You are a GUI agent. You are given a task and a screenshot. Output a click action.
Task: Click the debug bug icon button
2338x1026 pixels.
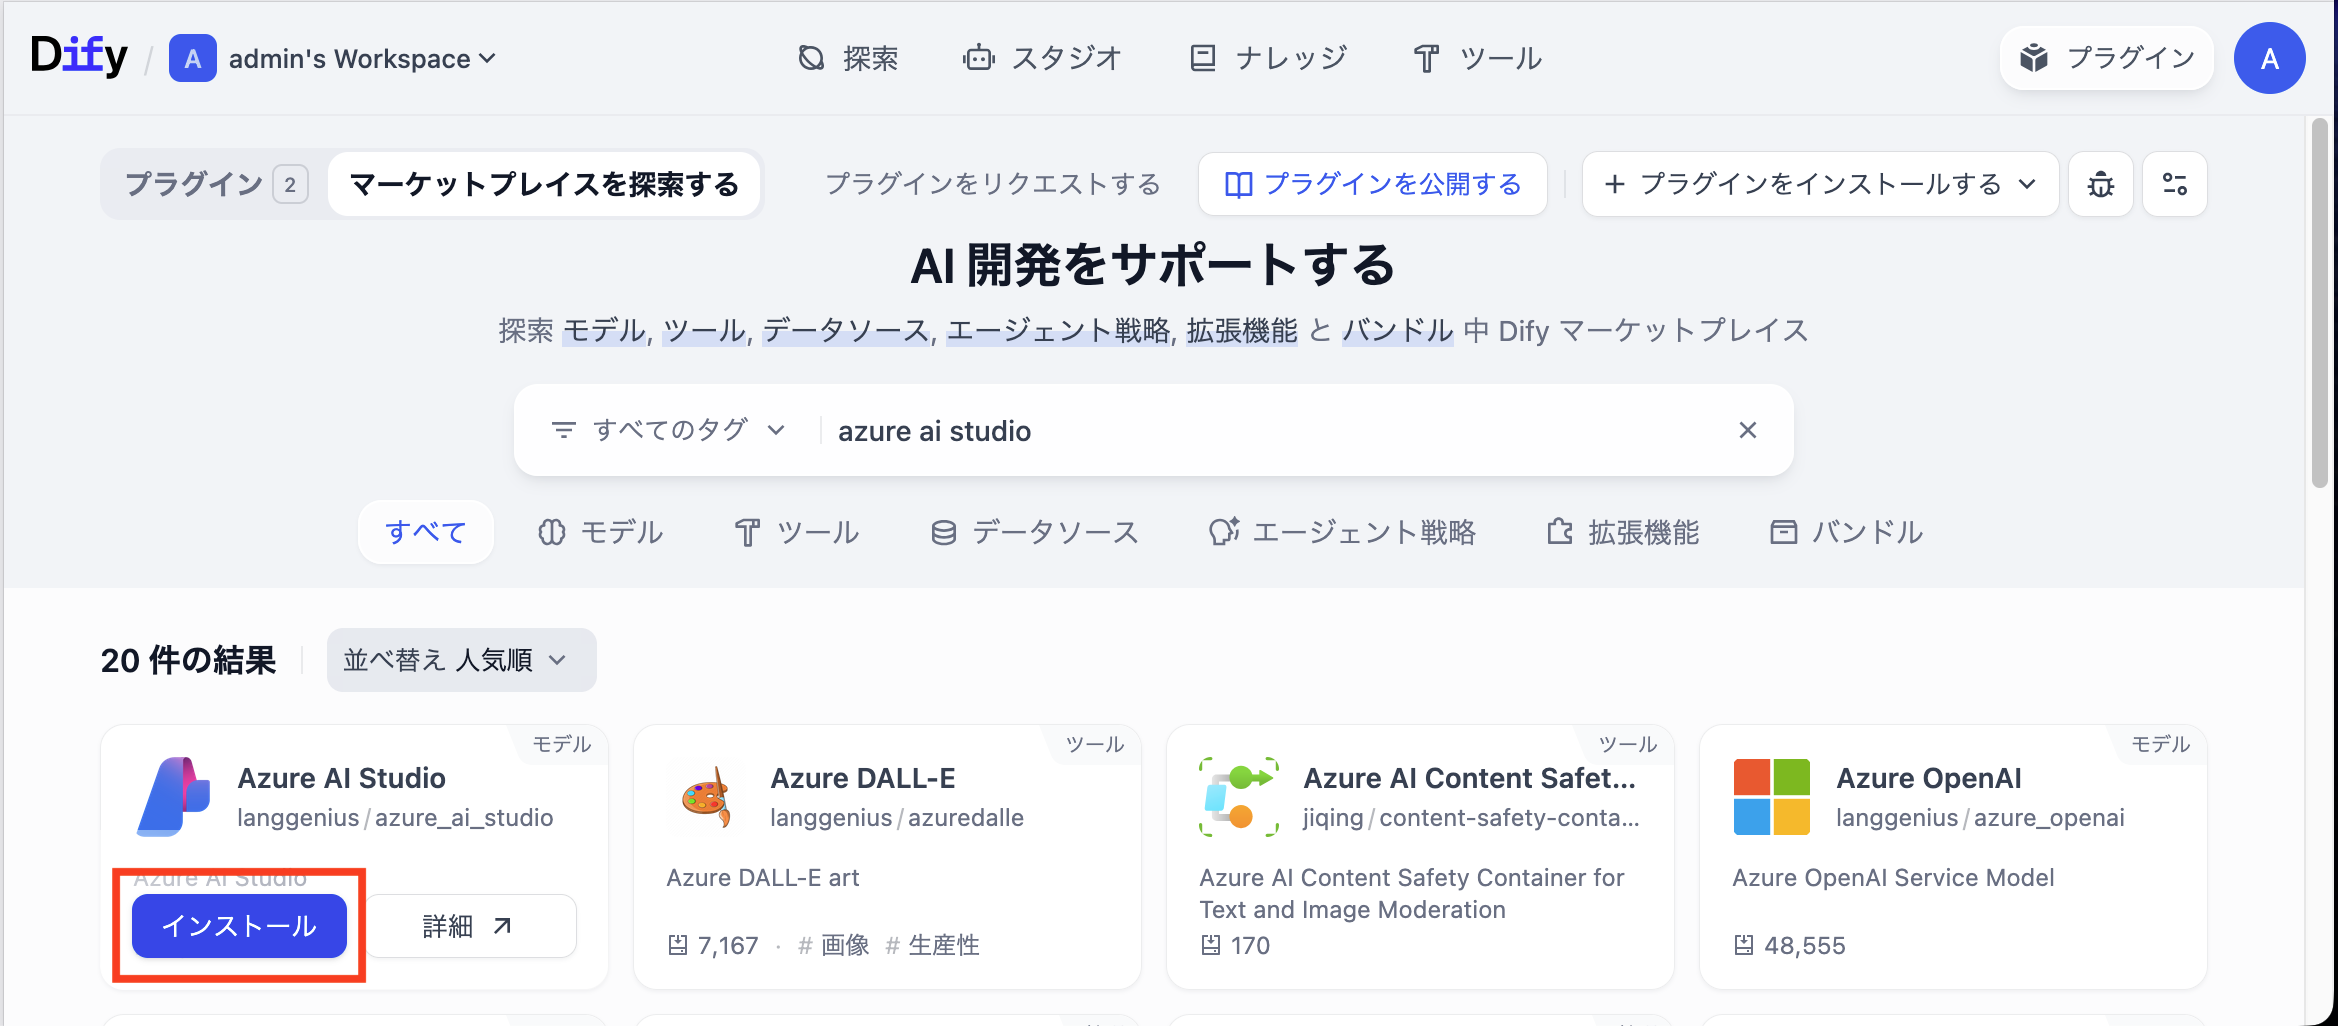2101,184
